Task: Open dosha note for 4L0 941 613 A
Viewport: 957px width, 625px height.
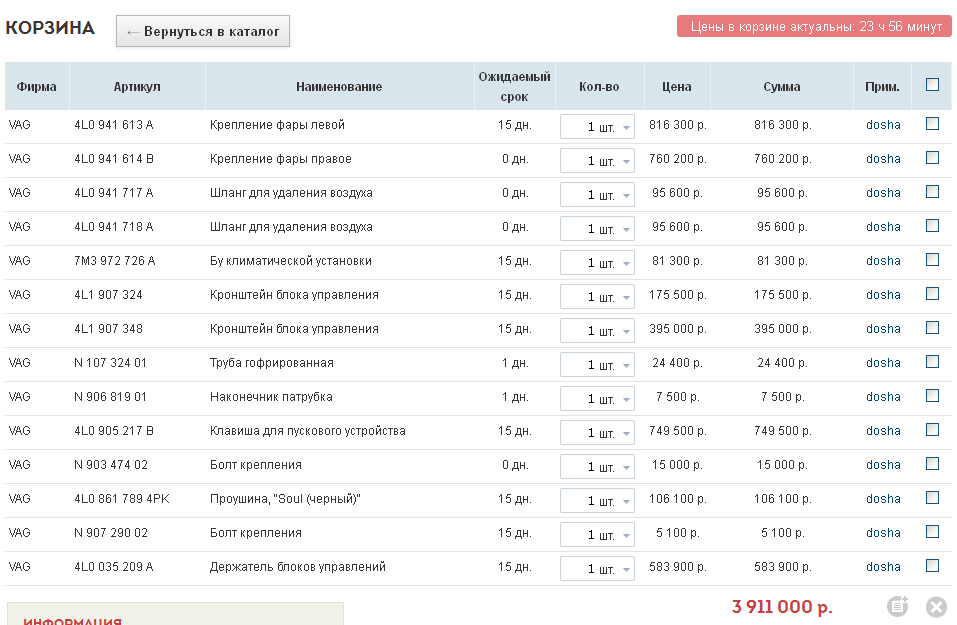Action: (883, 125)
